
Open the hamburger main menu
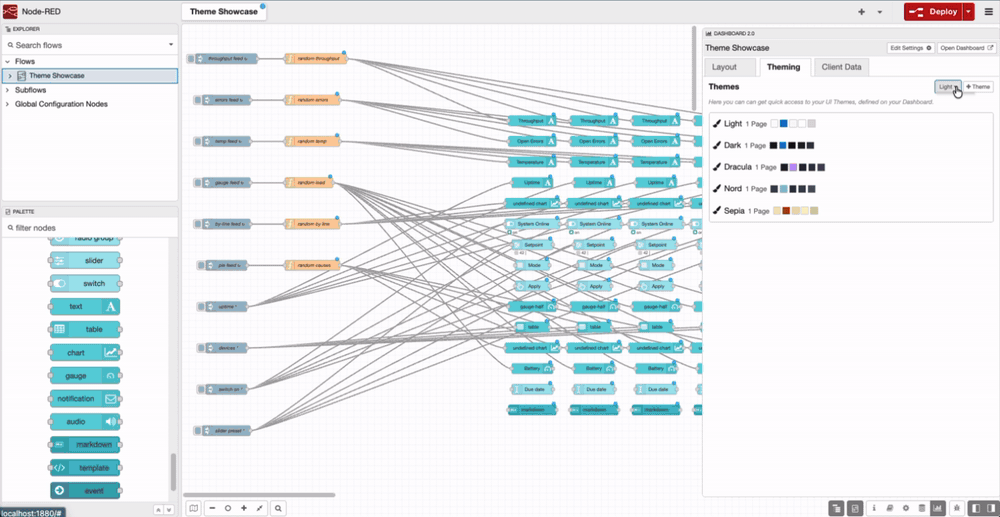click(989, 11)
